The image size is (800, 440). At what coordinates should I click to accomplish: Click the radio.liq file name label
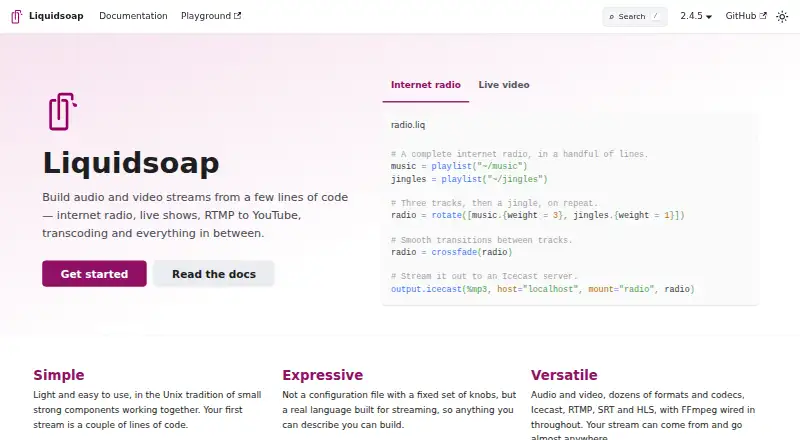click(x=408, y=125)
